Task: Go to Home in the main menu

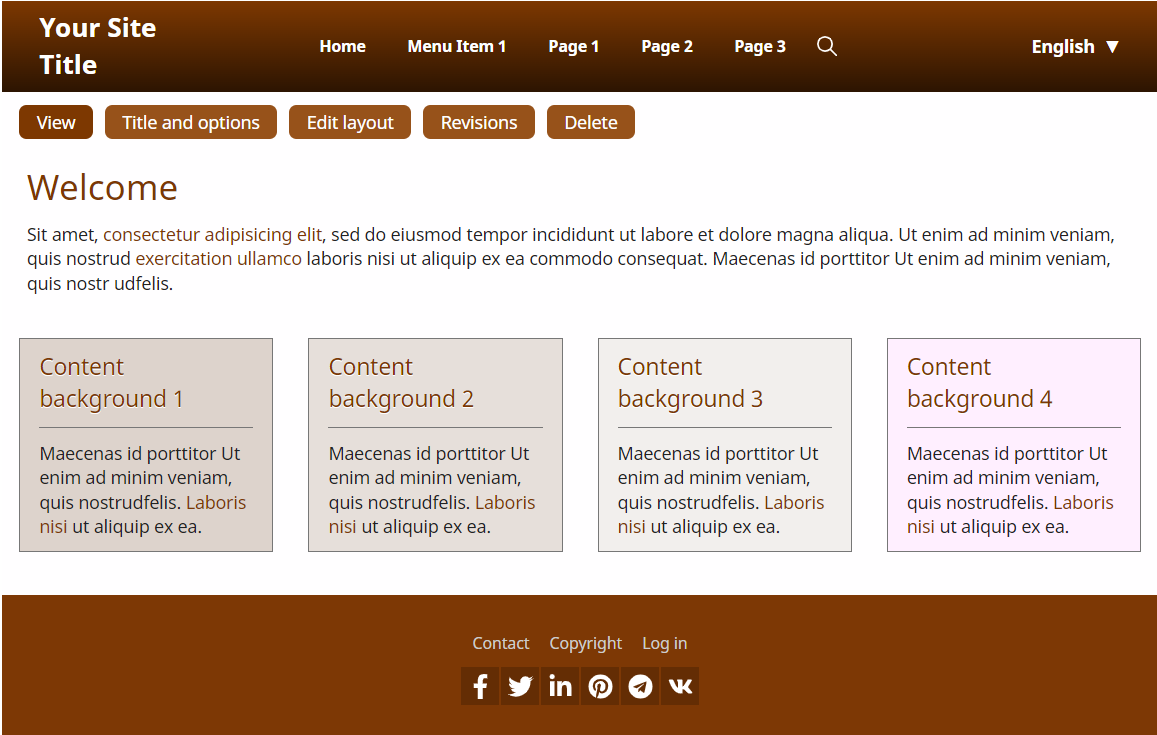Action: 342,46
